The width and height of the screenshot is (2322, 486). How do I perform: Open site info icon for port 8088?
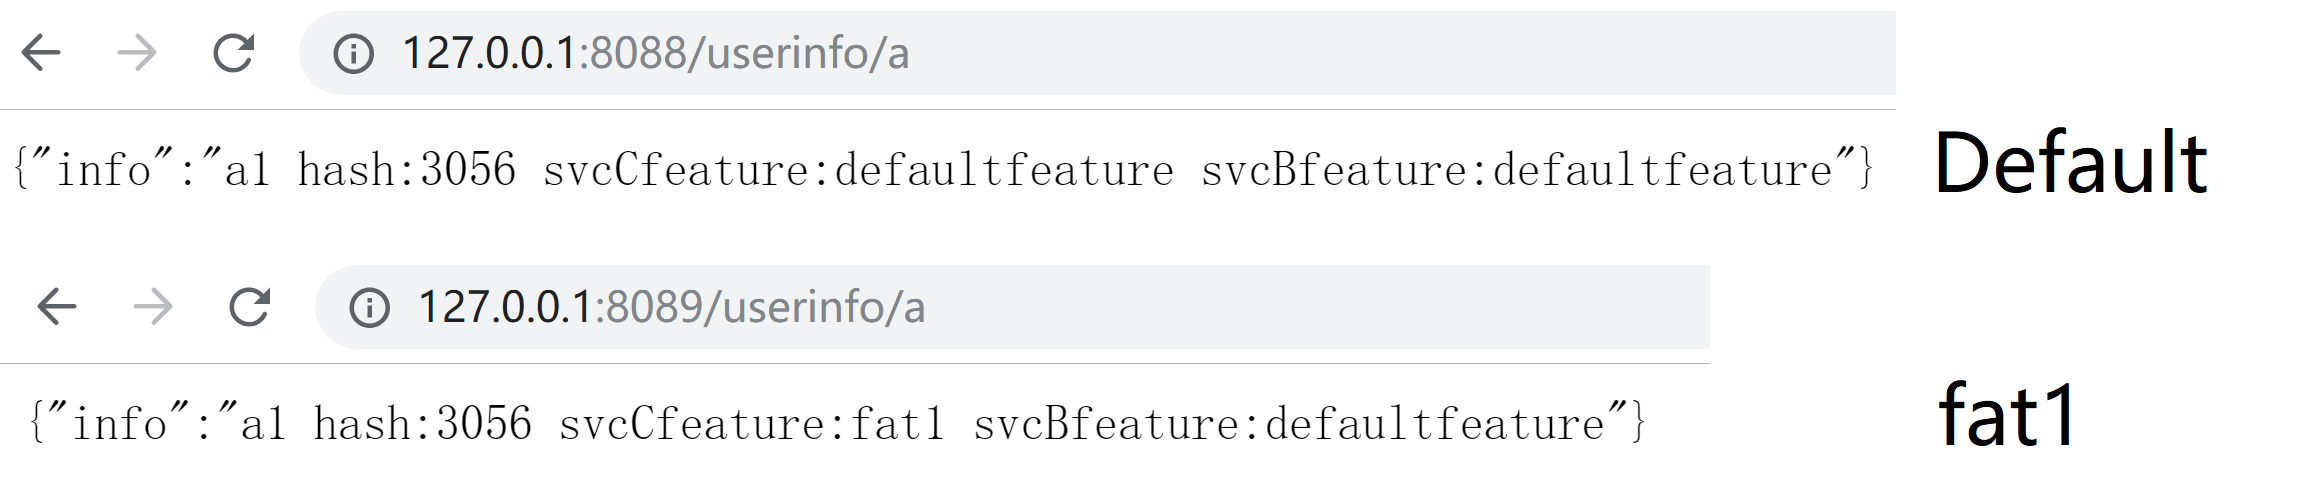tap(353, 53)
